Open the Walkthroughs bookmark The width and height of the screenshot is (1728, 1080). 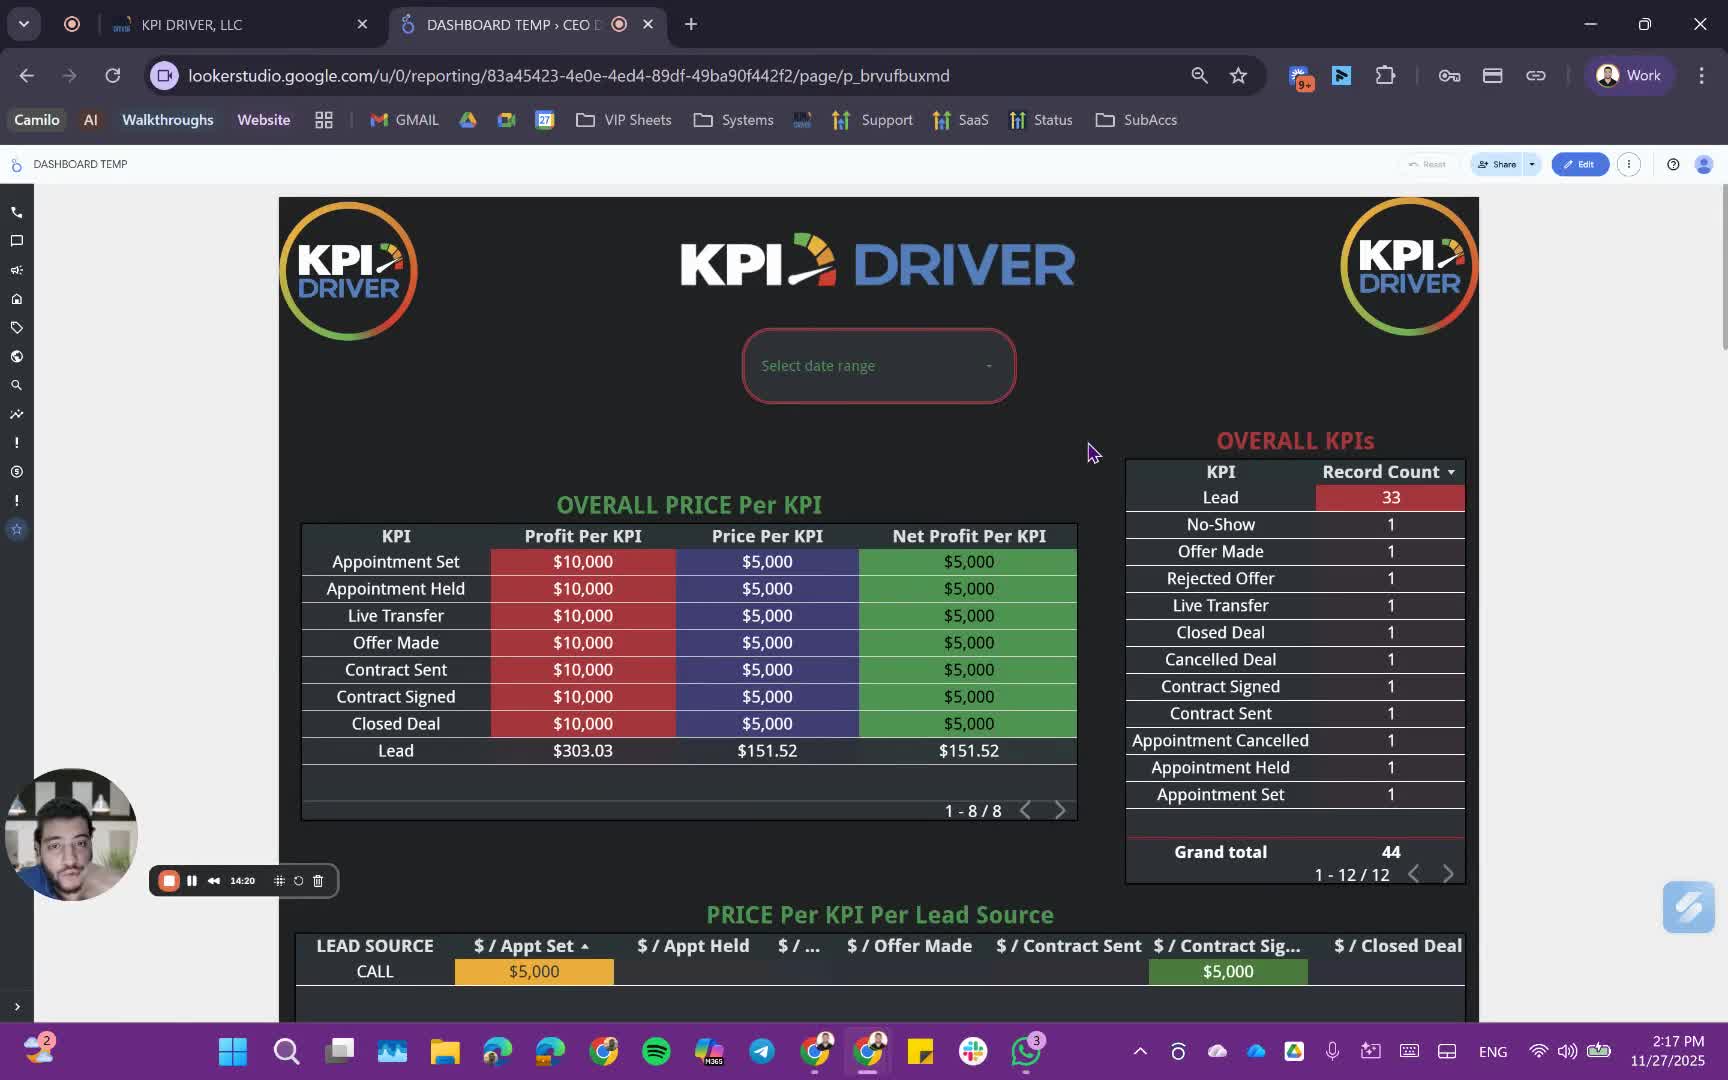[x=168, y=120]
